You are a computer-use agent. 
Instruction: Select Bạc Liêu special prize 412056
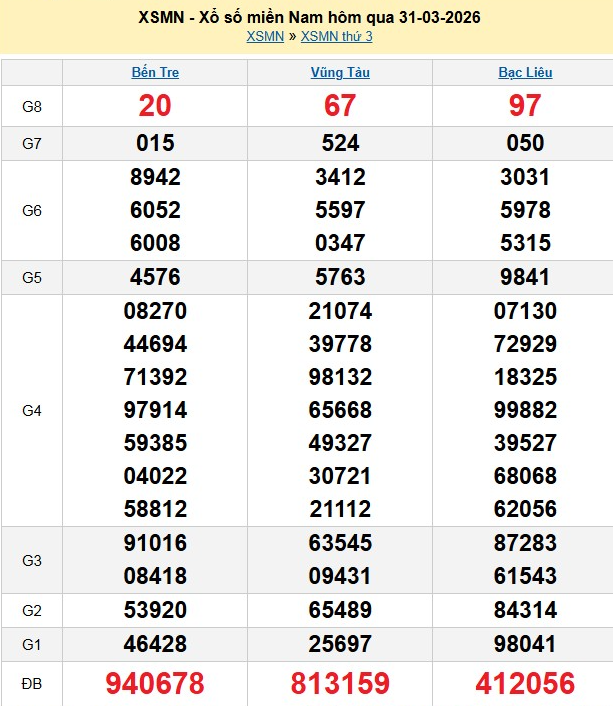point(525,683)
